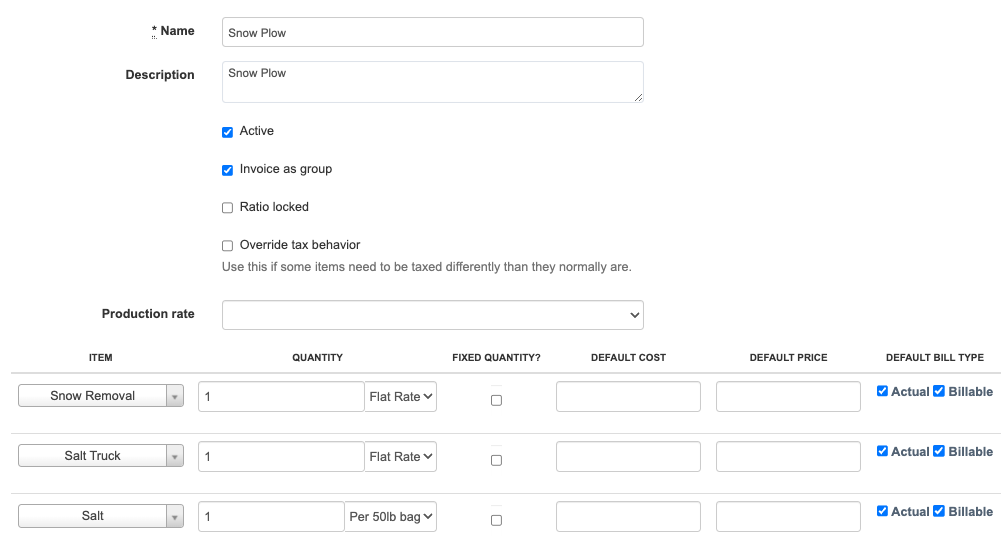Uncheck Billable for the Snow Removal row
This screenshot has width=1001, height=546.
[x=939, y=391]
